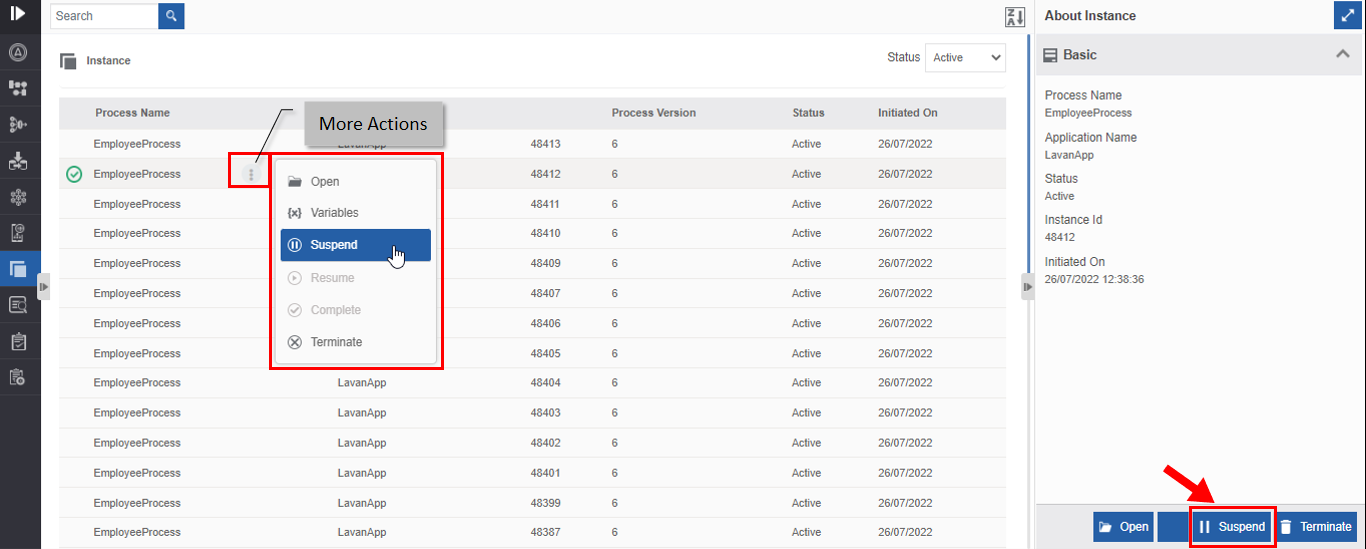
Task: Open the clipboard checklist icon in sidebar
Action: coord(18,341)
